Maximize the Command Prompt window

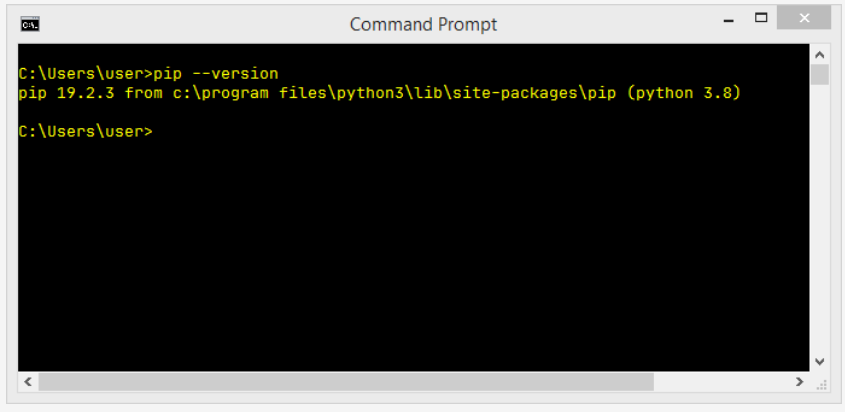tap(761, 18)
